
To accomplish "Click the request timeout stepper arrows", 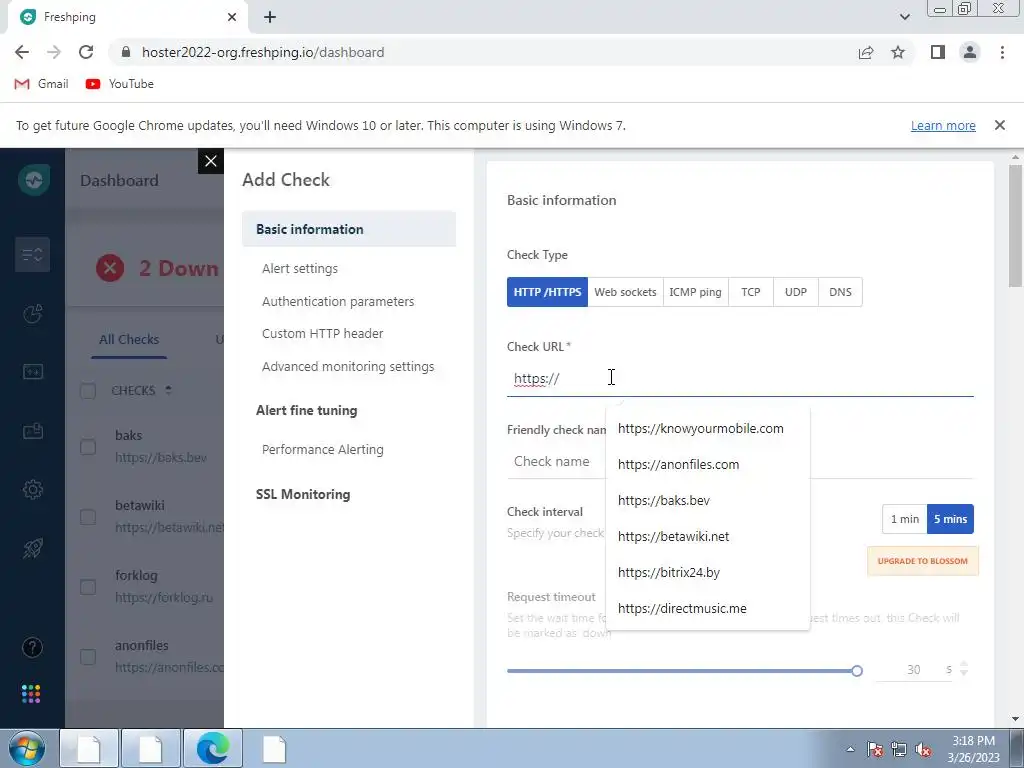I will (x=964, y=669).
